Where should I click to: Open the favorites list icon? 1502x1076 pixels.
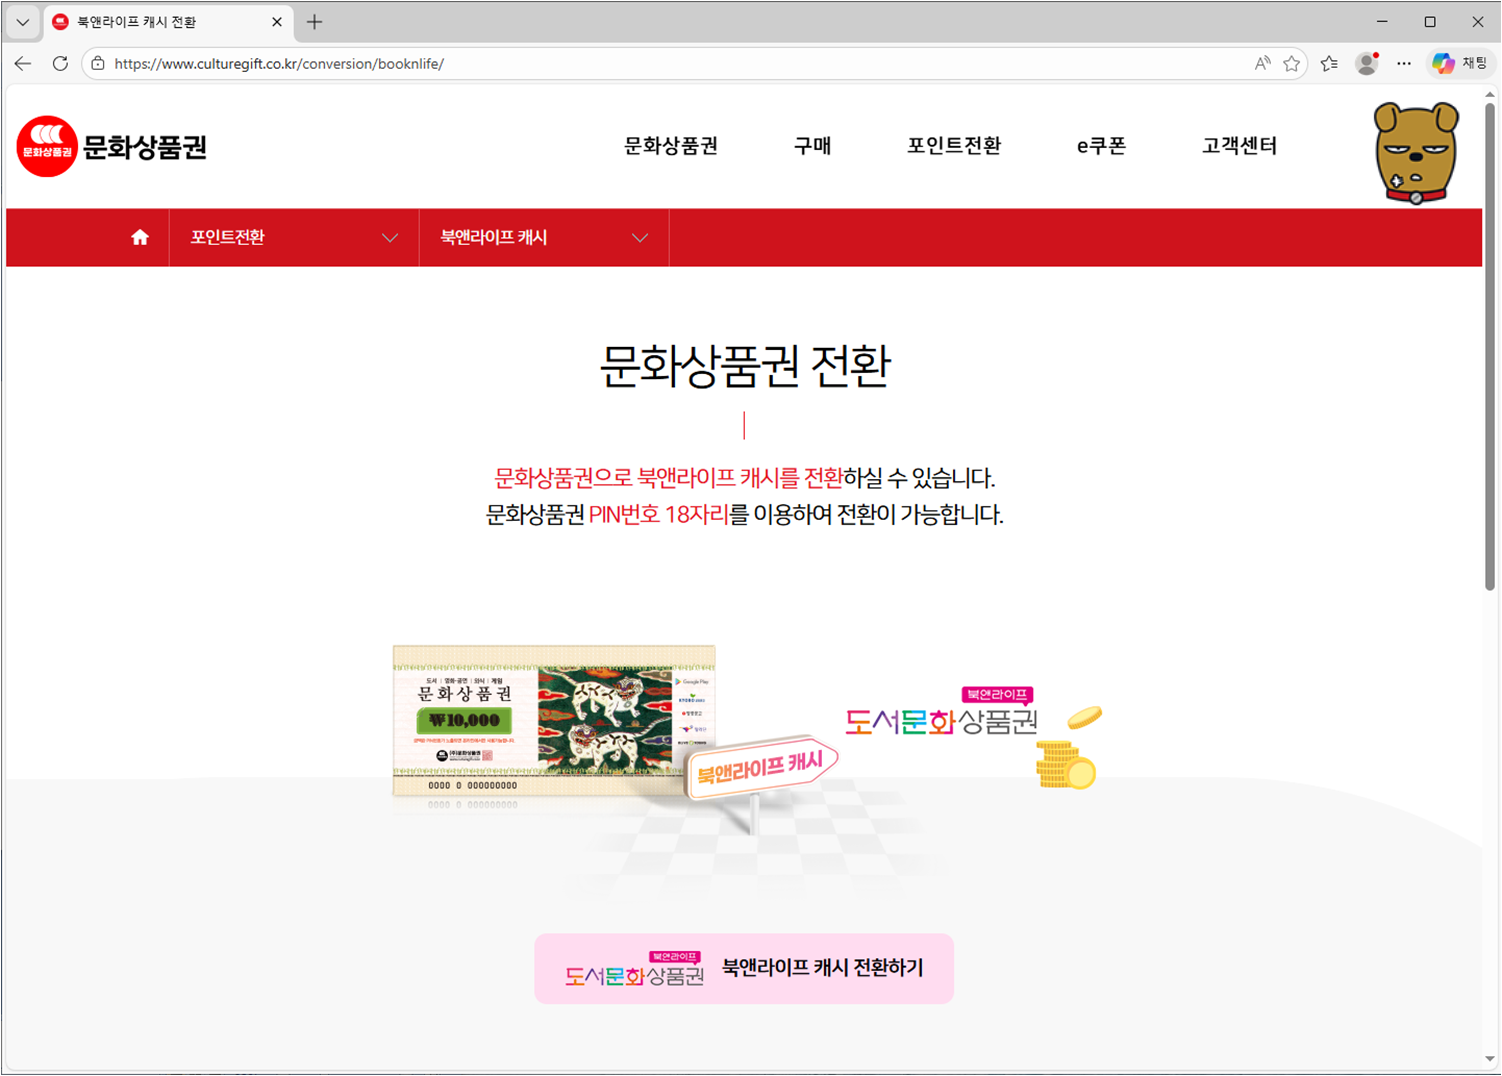point(1329,63)
